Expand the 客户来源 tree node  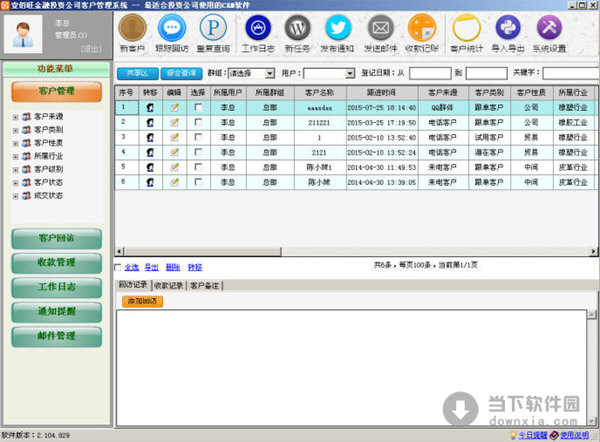coord(14,116)
